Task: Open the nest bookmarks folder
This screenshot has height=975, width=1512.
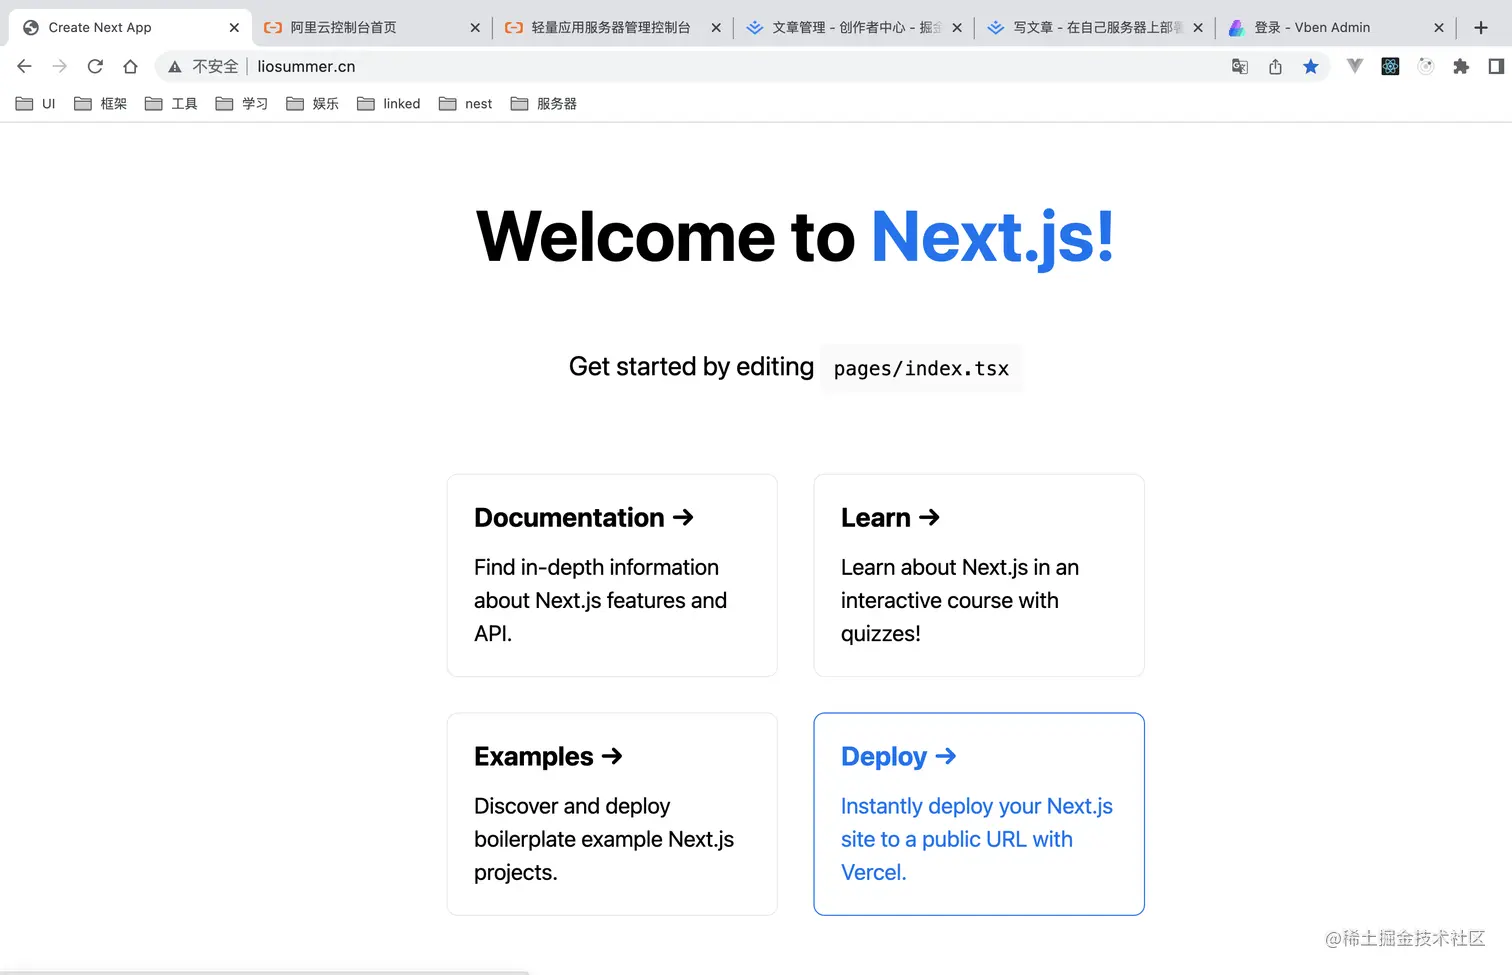Action: point(466,103)
